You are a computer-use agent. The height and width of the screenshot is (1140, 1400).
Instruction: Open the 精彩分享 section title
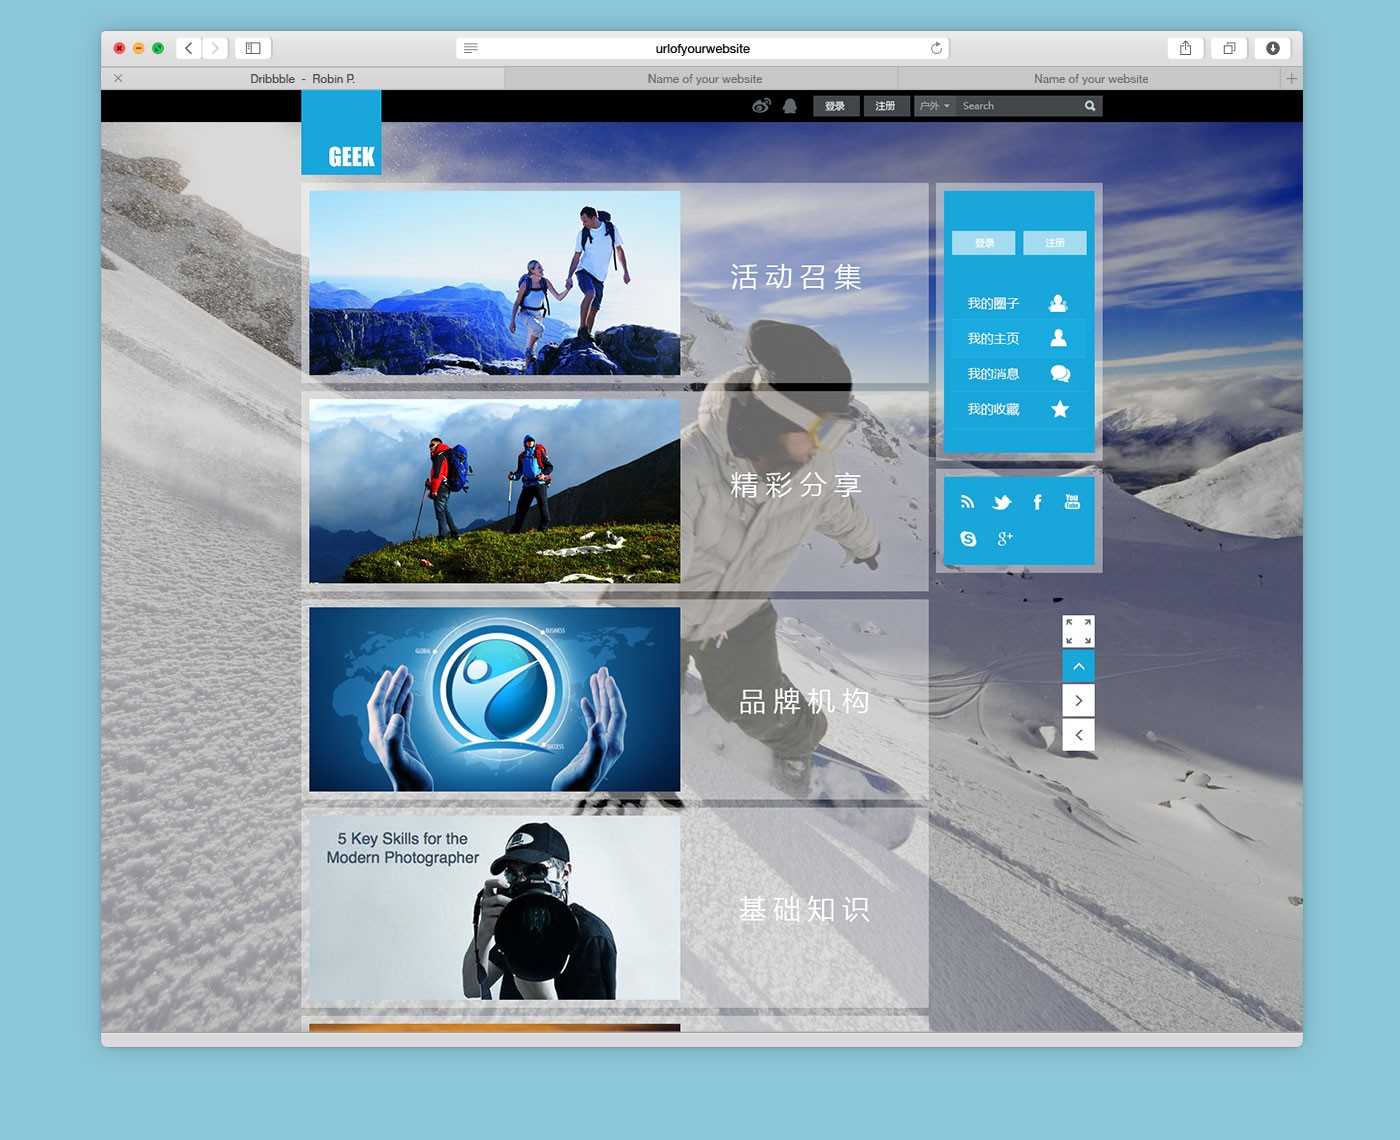pos(796,485)
